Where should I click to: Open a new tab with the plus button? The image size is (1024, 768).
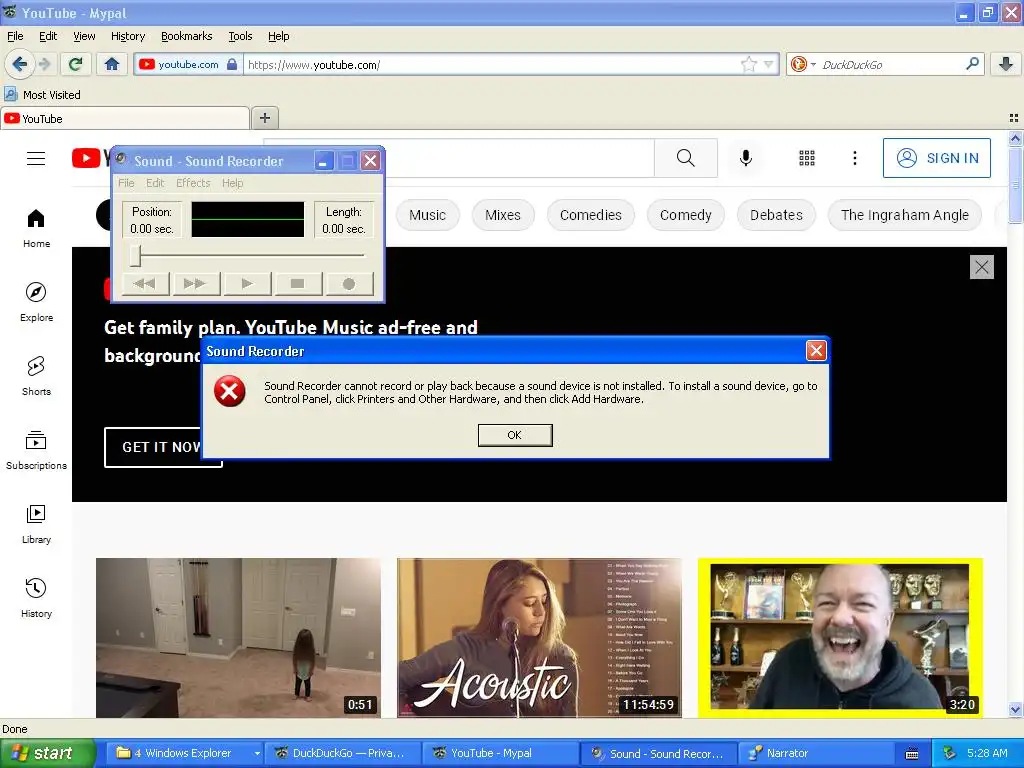pos(264,118)
